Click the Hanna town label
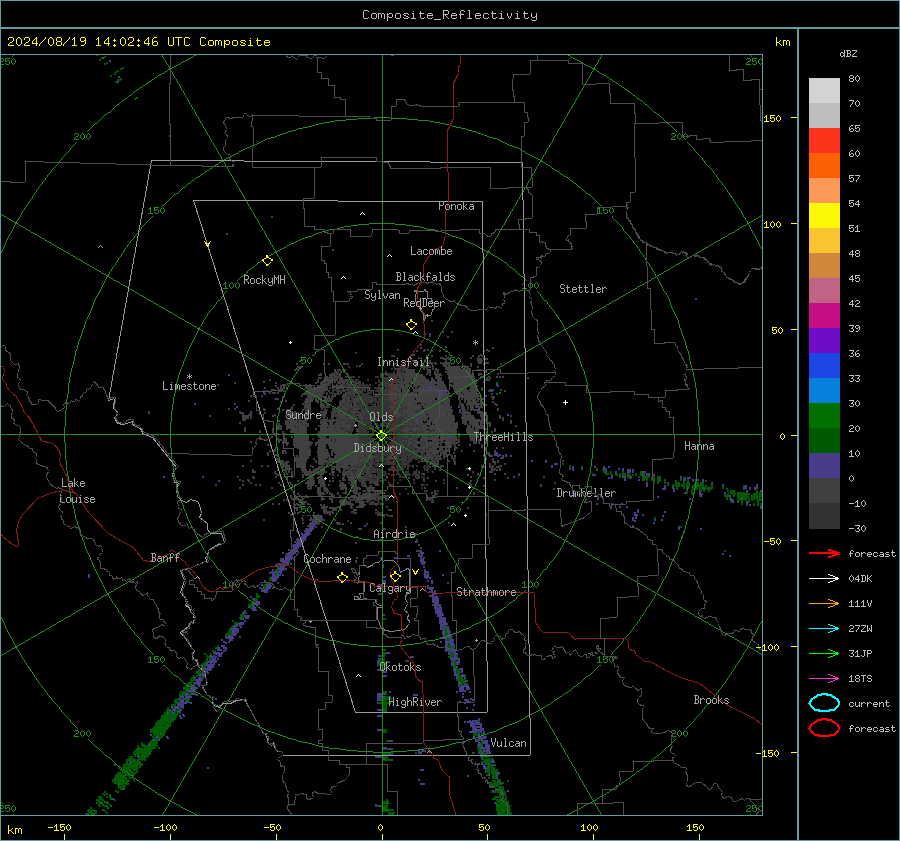Viewport: 900px width, 841px height. coord(699,446)
